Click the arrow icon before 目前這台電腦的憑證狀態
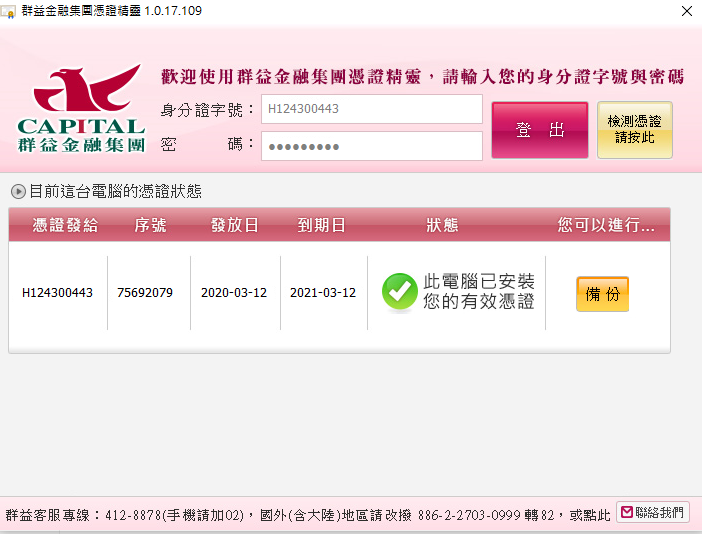 (18, 192)
